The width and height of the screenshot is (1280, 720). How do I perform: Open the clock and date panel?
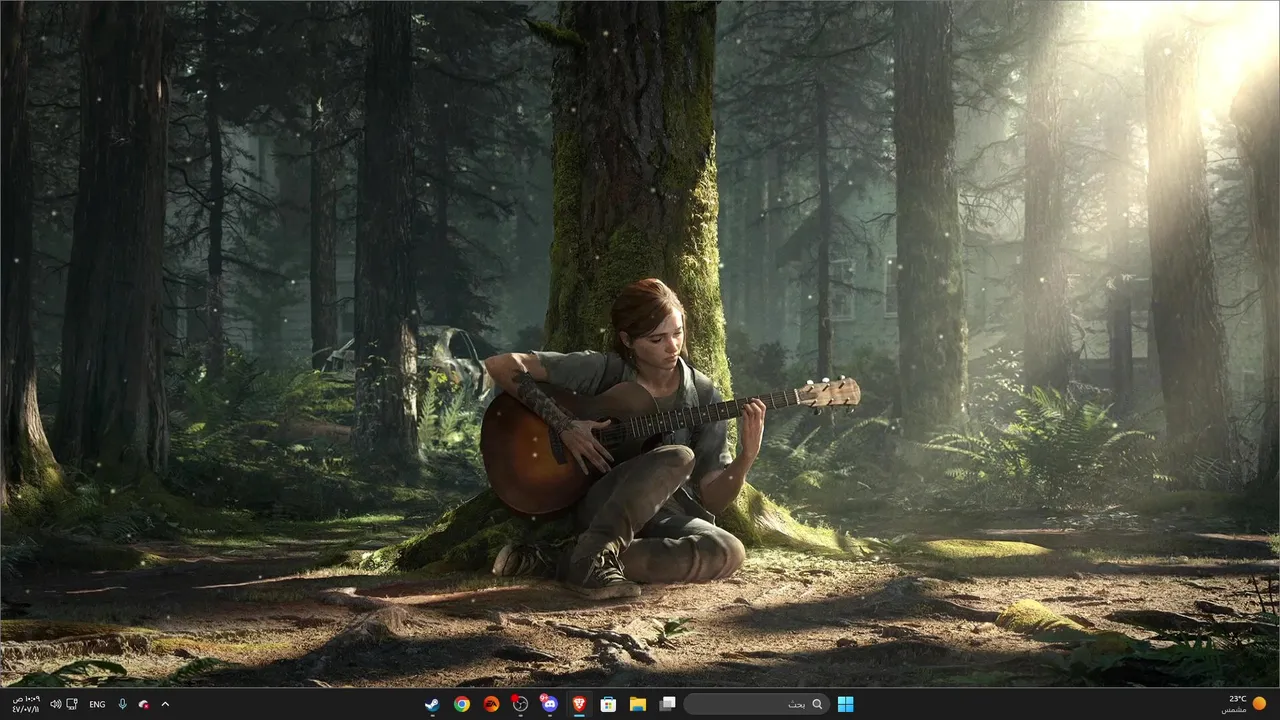[x=25, y=704]
